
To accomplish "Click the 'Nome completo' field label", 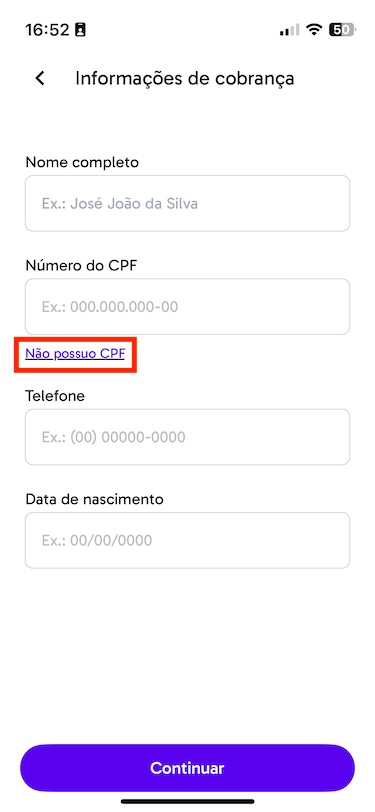I will click(82, 163).
